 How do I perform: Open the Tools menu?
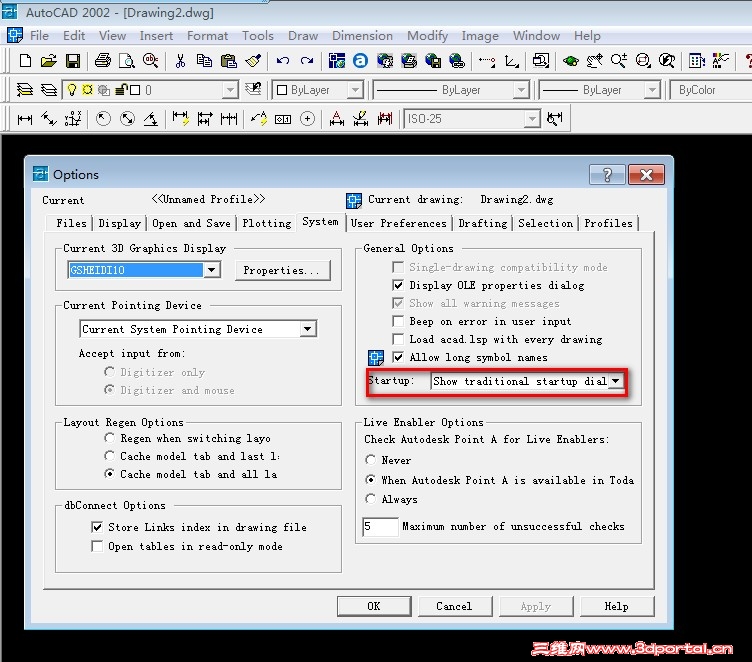[x=258, y=36]
